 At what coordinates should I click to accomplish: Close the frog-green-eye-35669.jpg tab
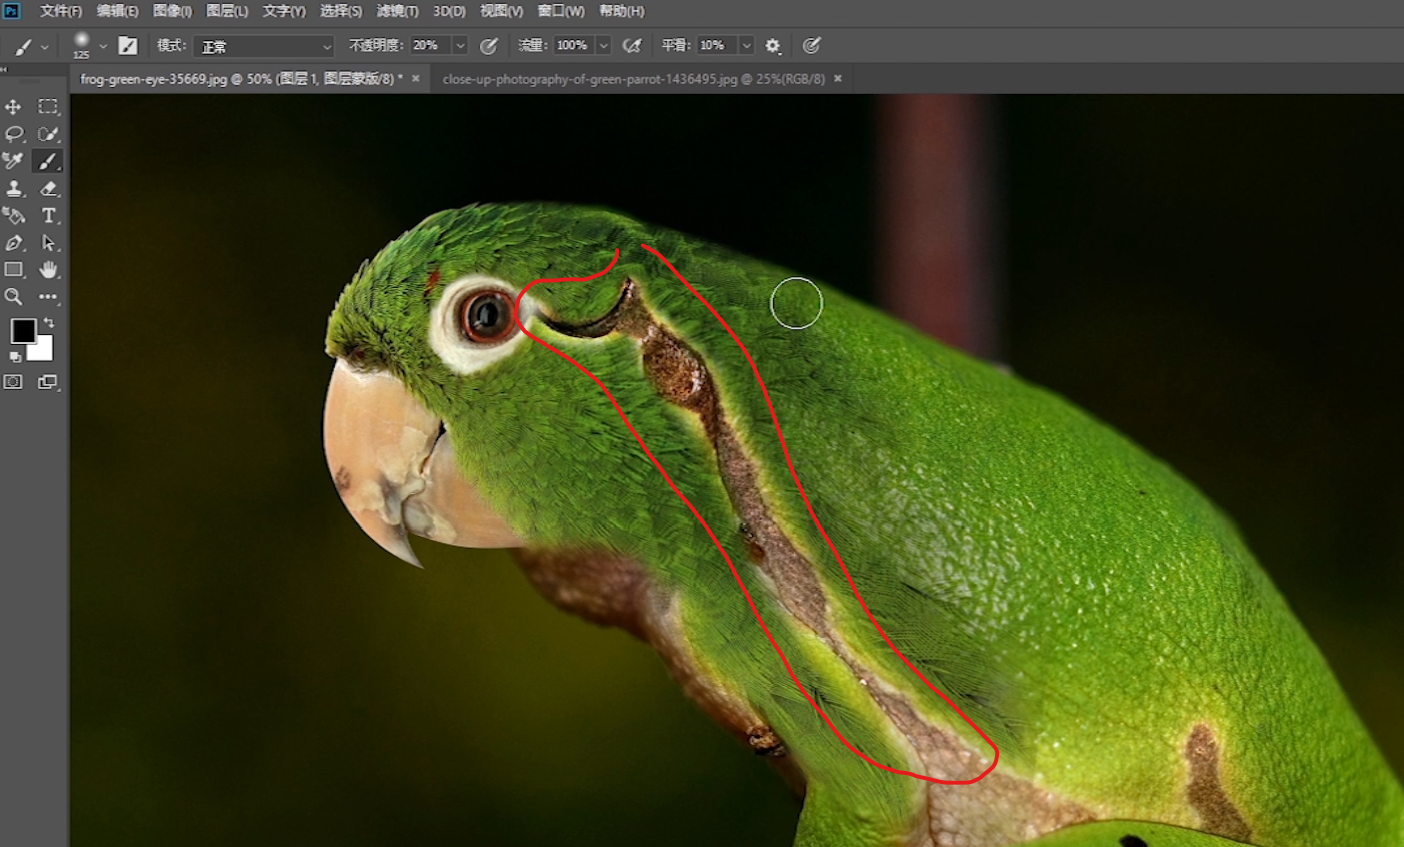tap(416, 78)
